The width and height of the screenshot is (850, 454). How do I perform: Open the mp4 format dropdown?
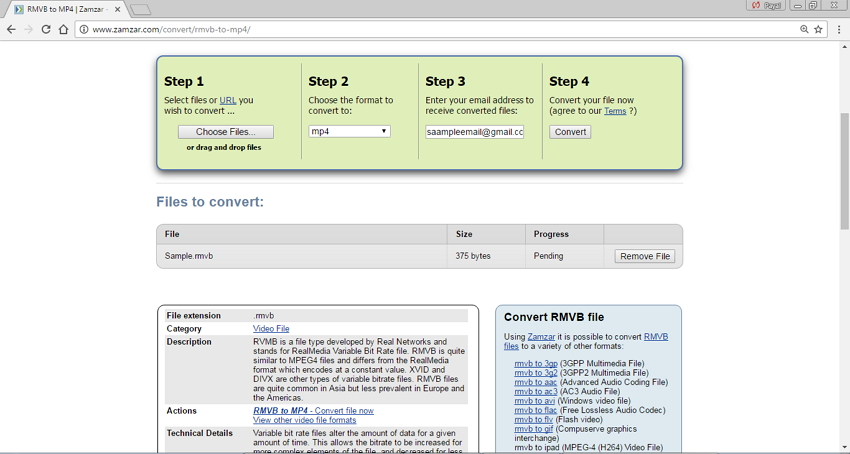349,131
